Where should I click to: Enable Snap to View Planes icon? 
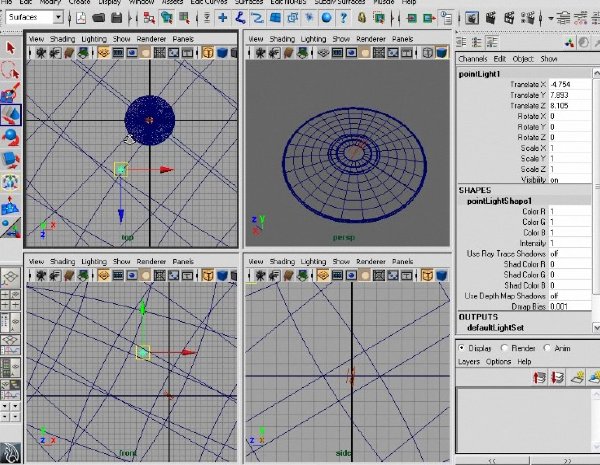point(275,18)
